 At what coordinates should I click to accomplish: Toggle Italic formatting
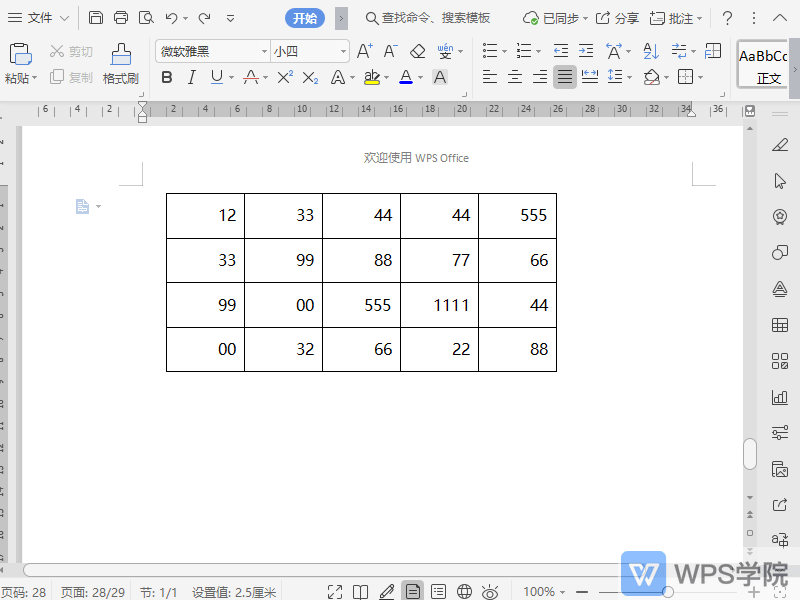[x=191, y=77]
